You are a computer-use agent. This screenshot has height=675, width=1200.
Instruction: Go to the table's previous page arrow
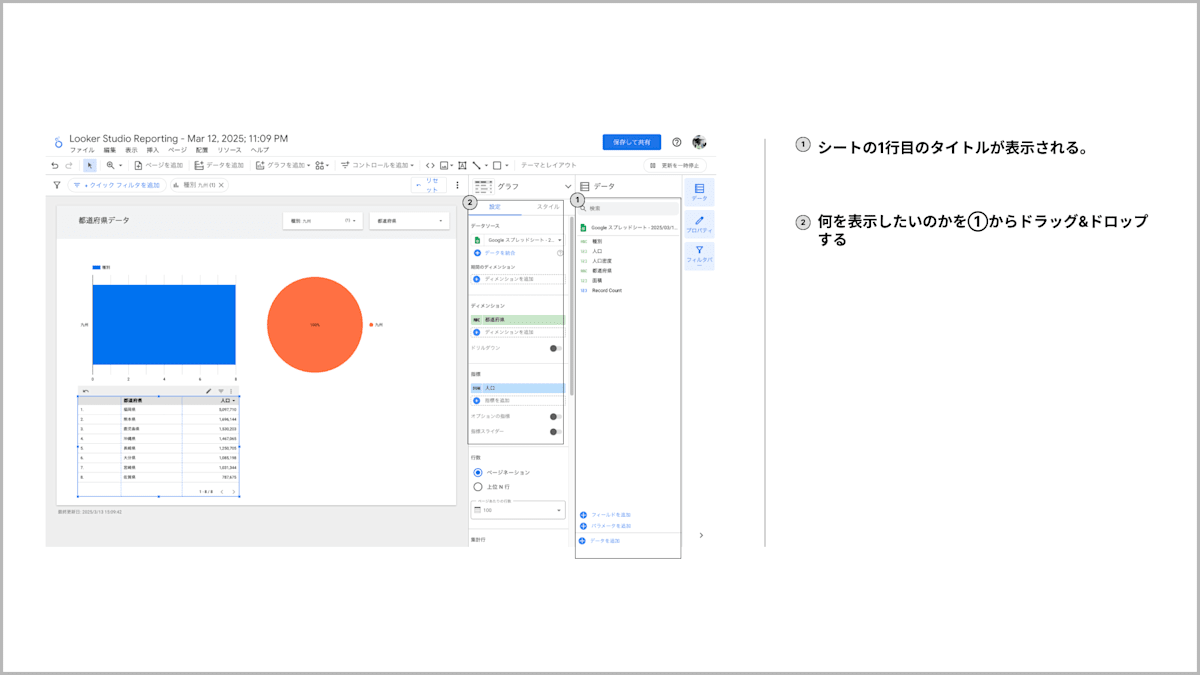(x=222, y=492)
